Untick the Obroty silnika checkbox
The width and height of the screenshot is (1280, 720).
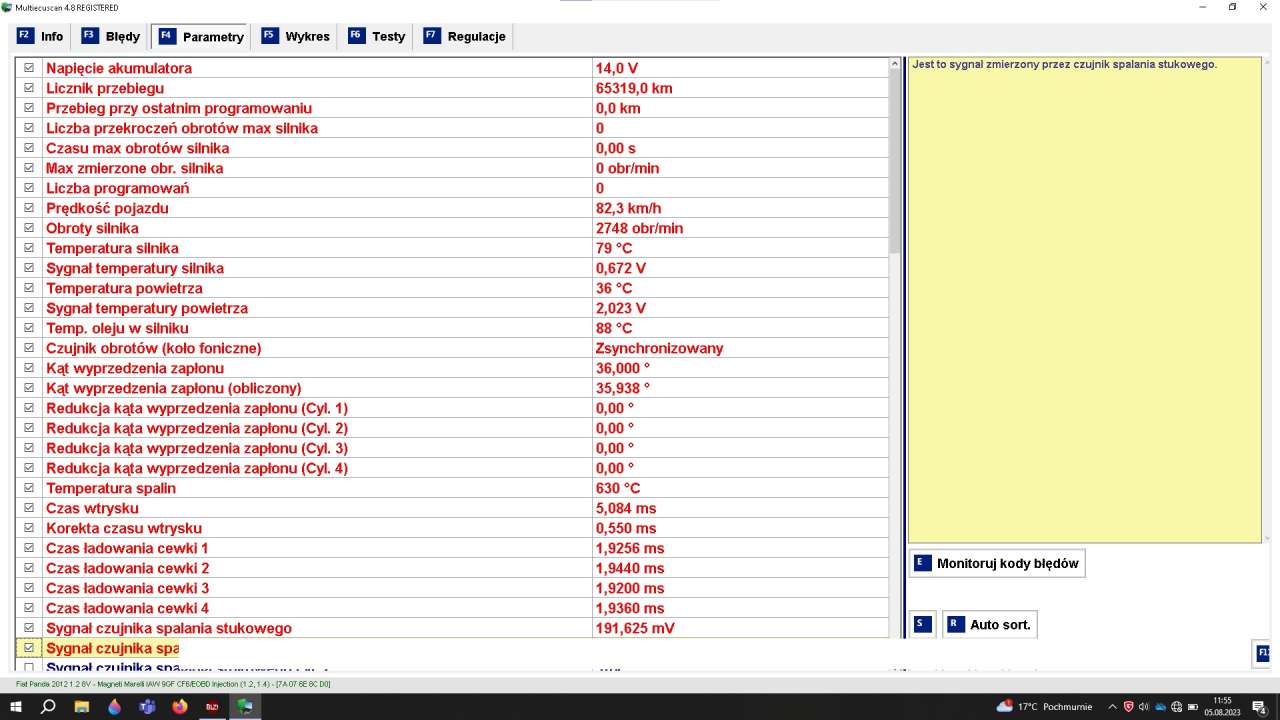[x=29, y=228]
